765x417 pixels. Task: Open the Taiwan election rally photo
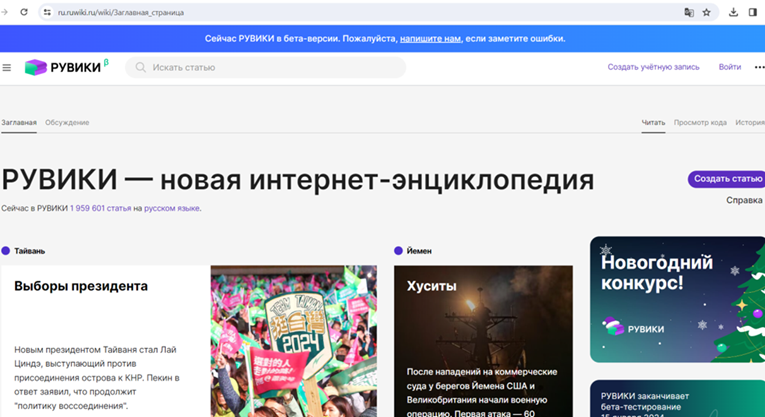click(294, 341)
